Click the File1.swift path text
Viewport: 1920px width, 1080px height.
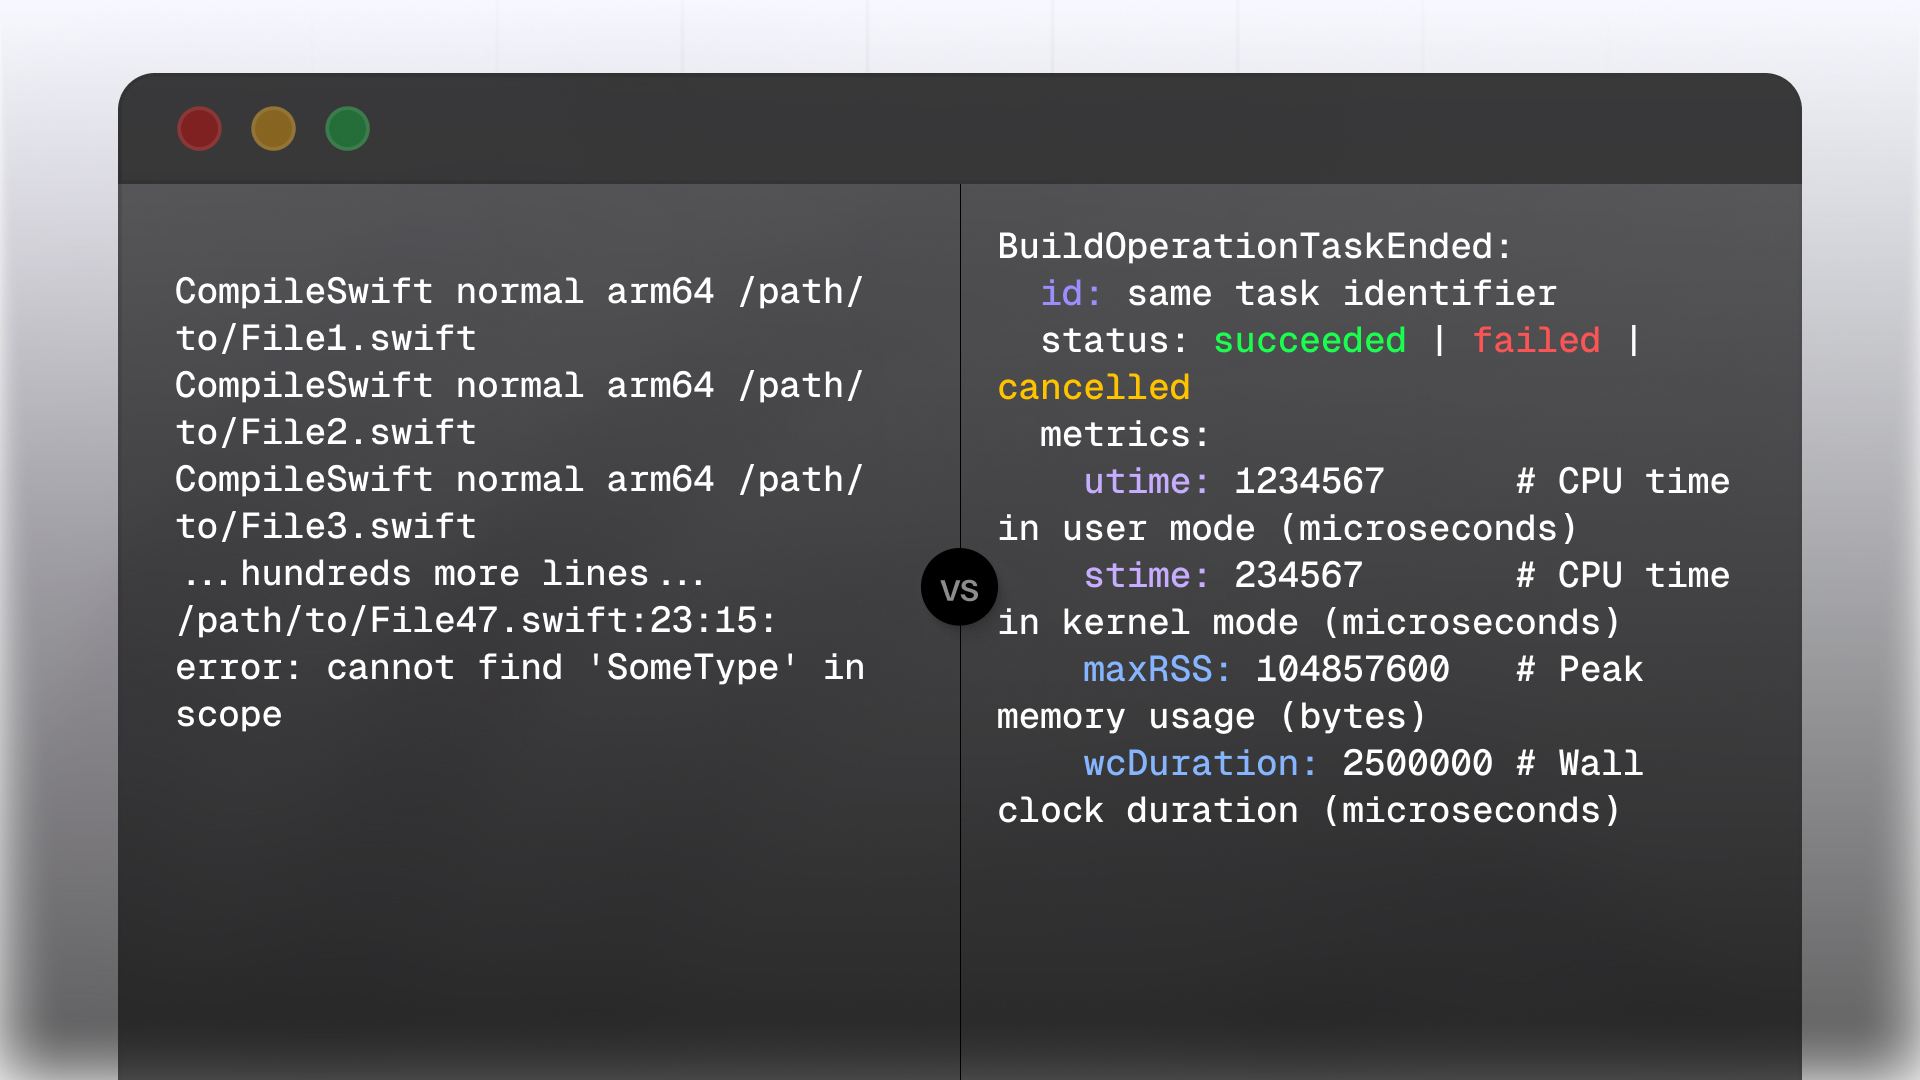click(x=326, y=339)
